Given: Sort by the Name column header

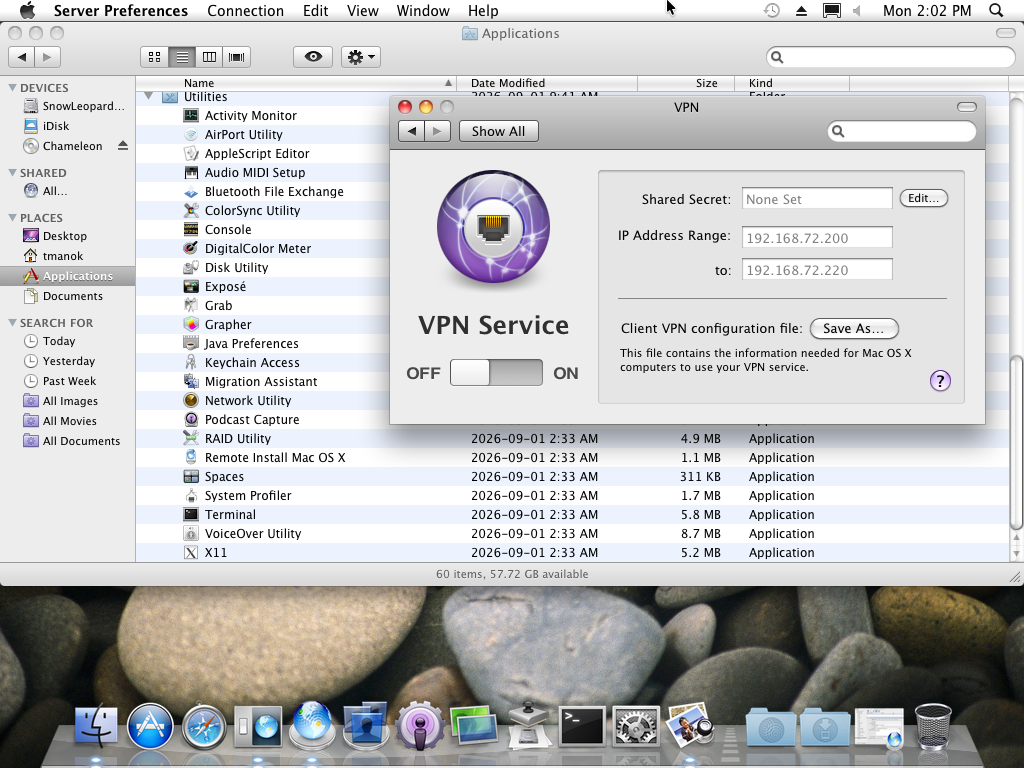Looking at the screenshot, I should point(296,83).
